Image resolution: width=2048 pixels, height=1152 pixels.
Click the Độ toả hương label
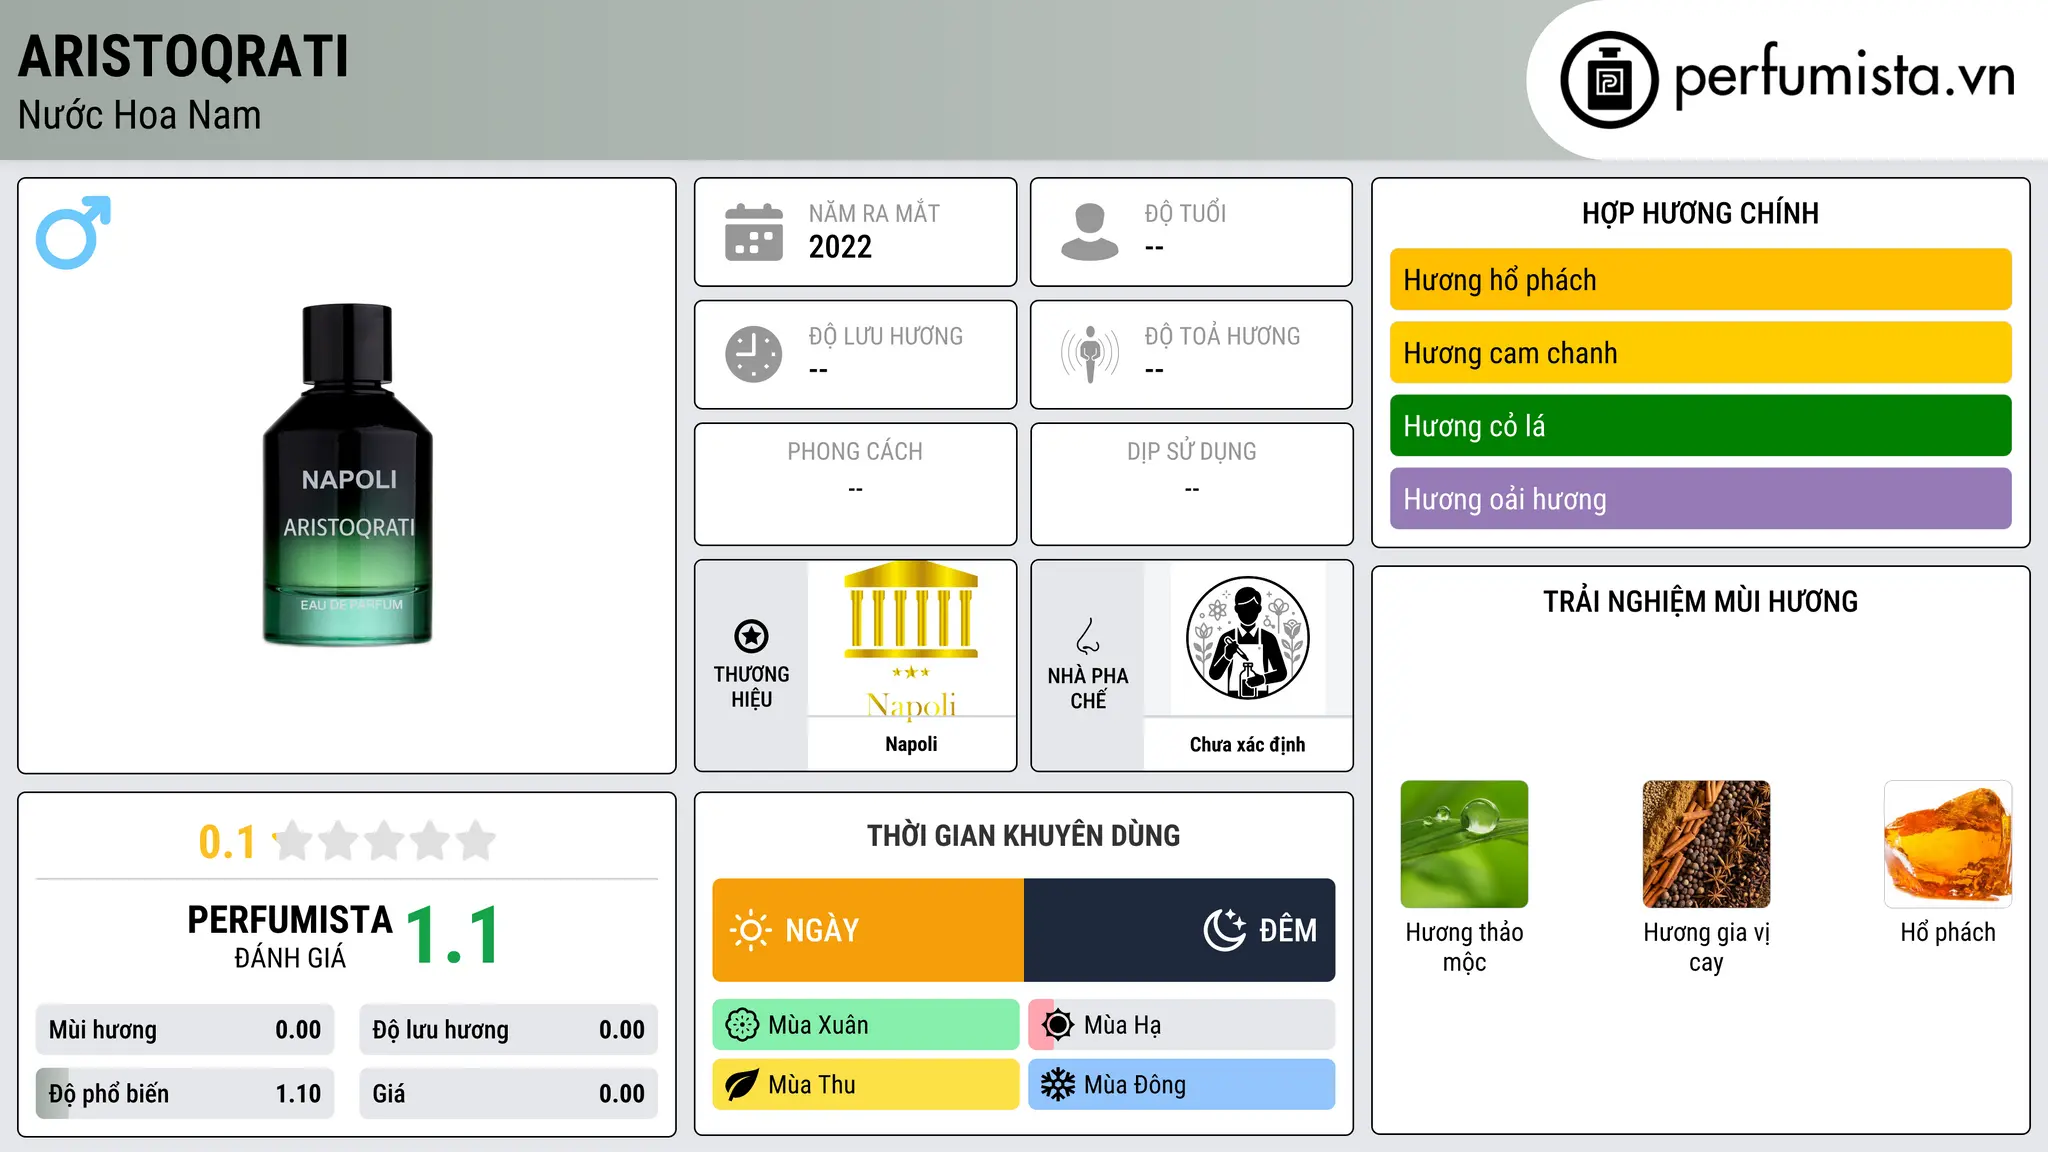click(x=1222, y=336)
